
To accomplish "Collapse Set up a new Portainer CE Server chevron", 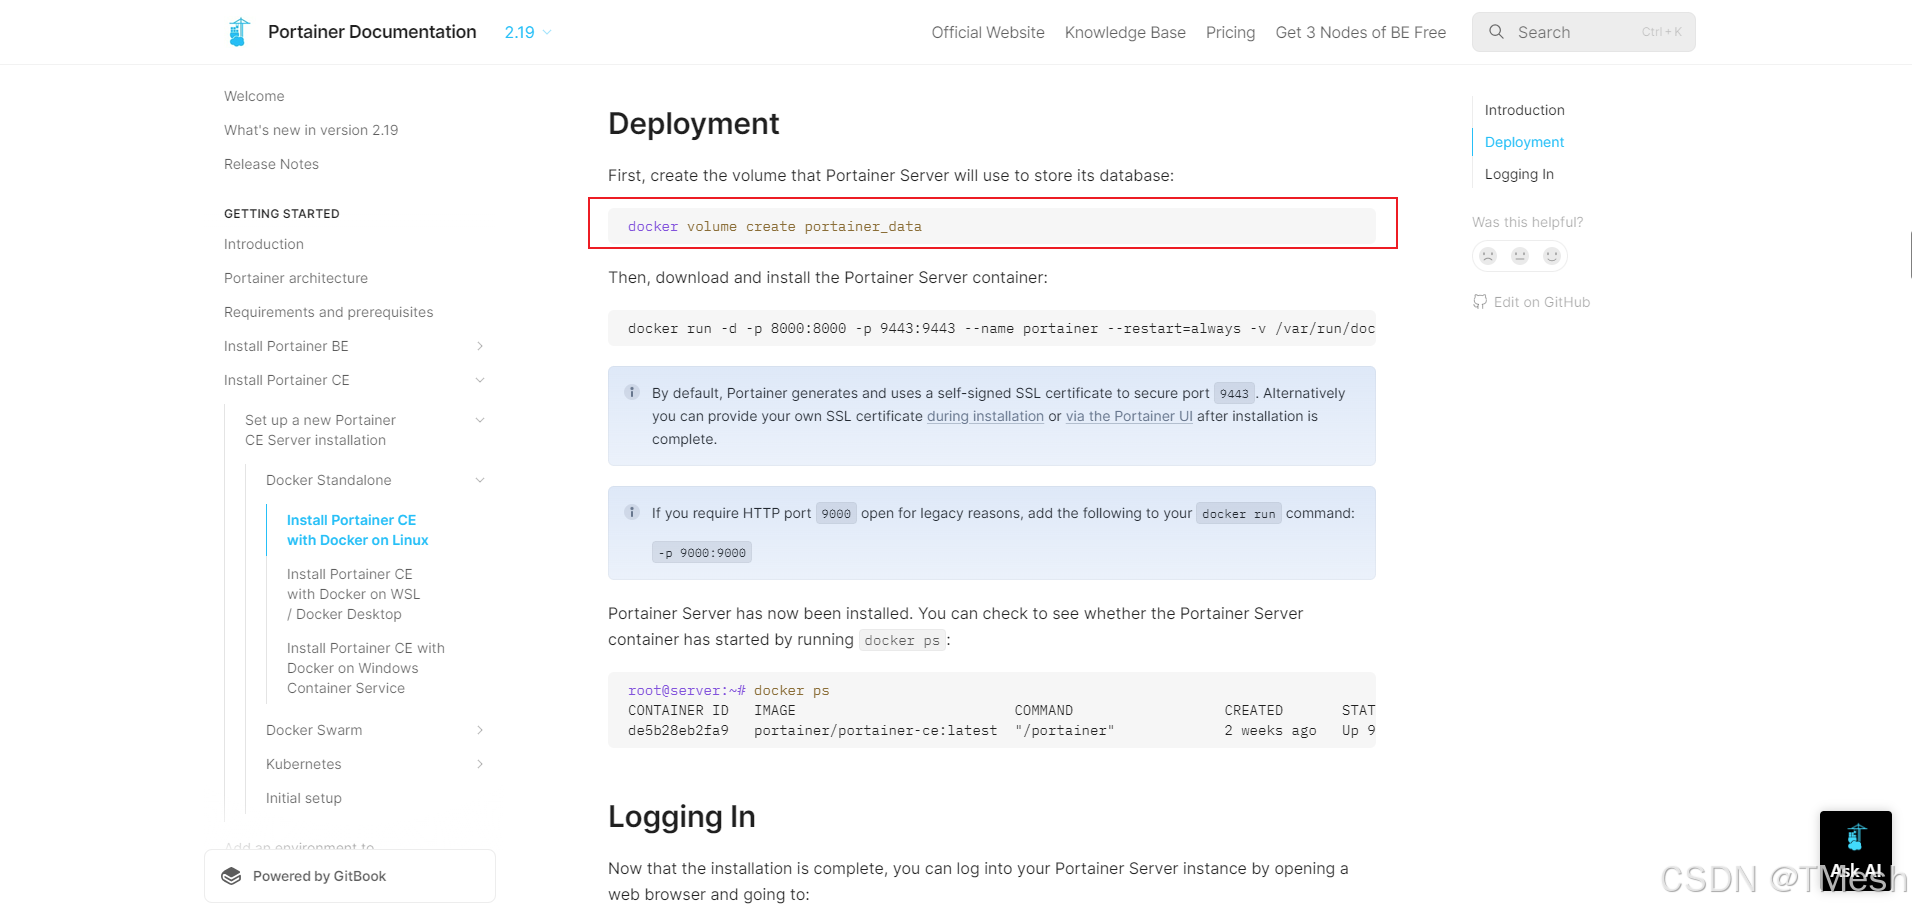I will click(x=480, y=420).
